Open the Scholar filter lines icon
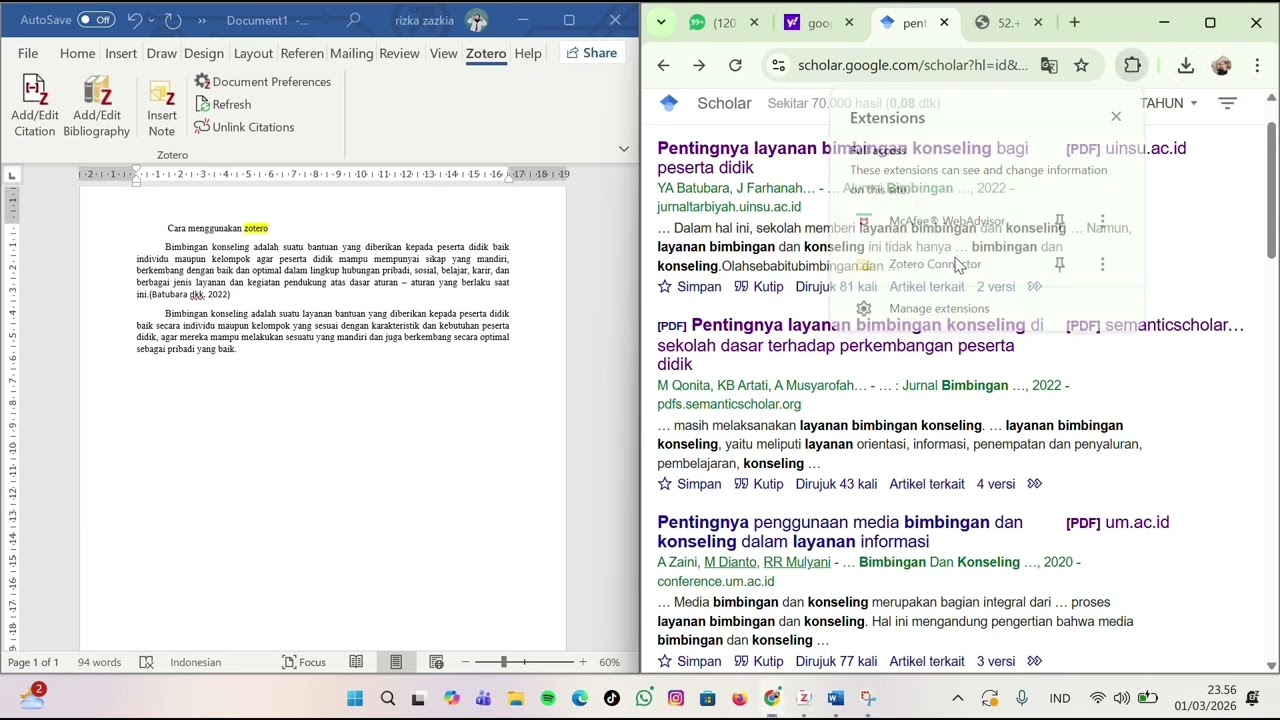 1228,103
